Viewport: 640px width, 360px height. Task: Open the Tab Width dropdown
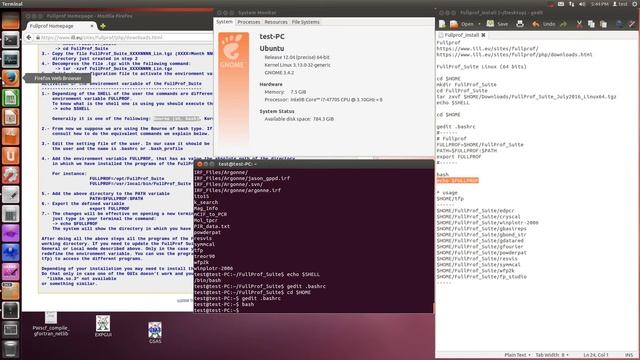coord(552,355)
